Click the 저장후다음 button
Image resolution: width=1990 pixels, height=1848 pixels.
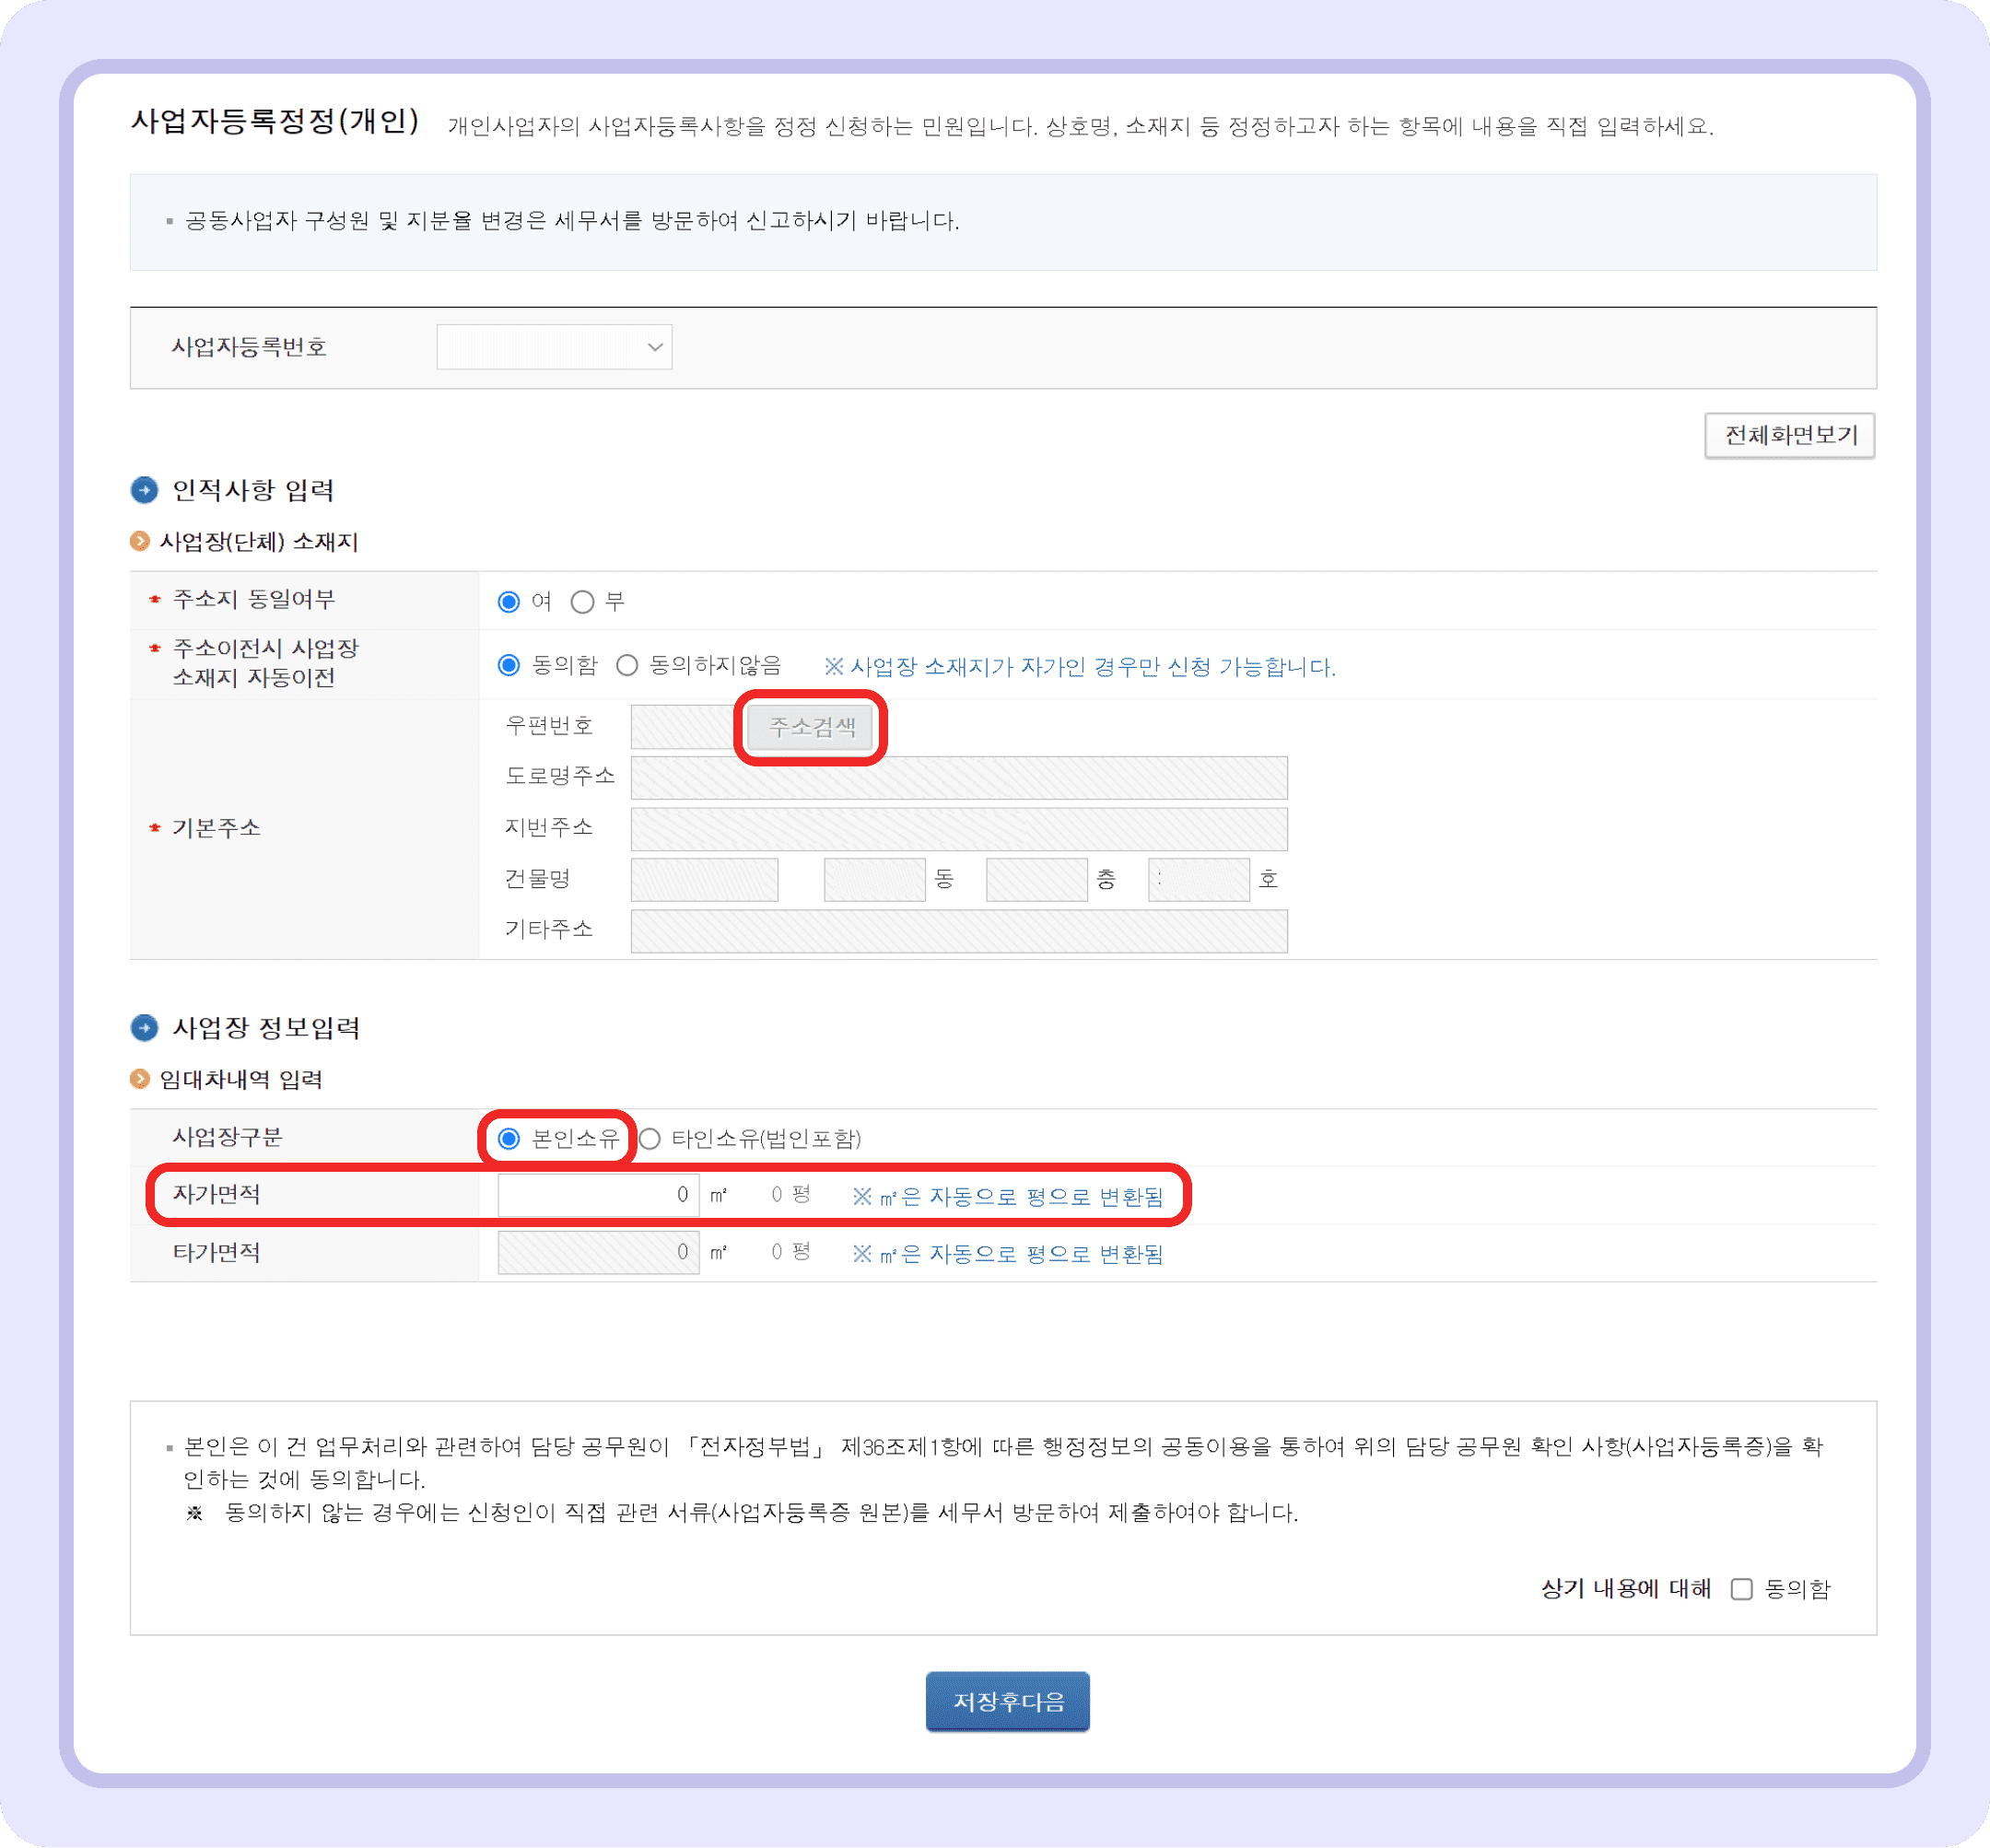pyautogui.click(x=1007, y=1701)
